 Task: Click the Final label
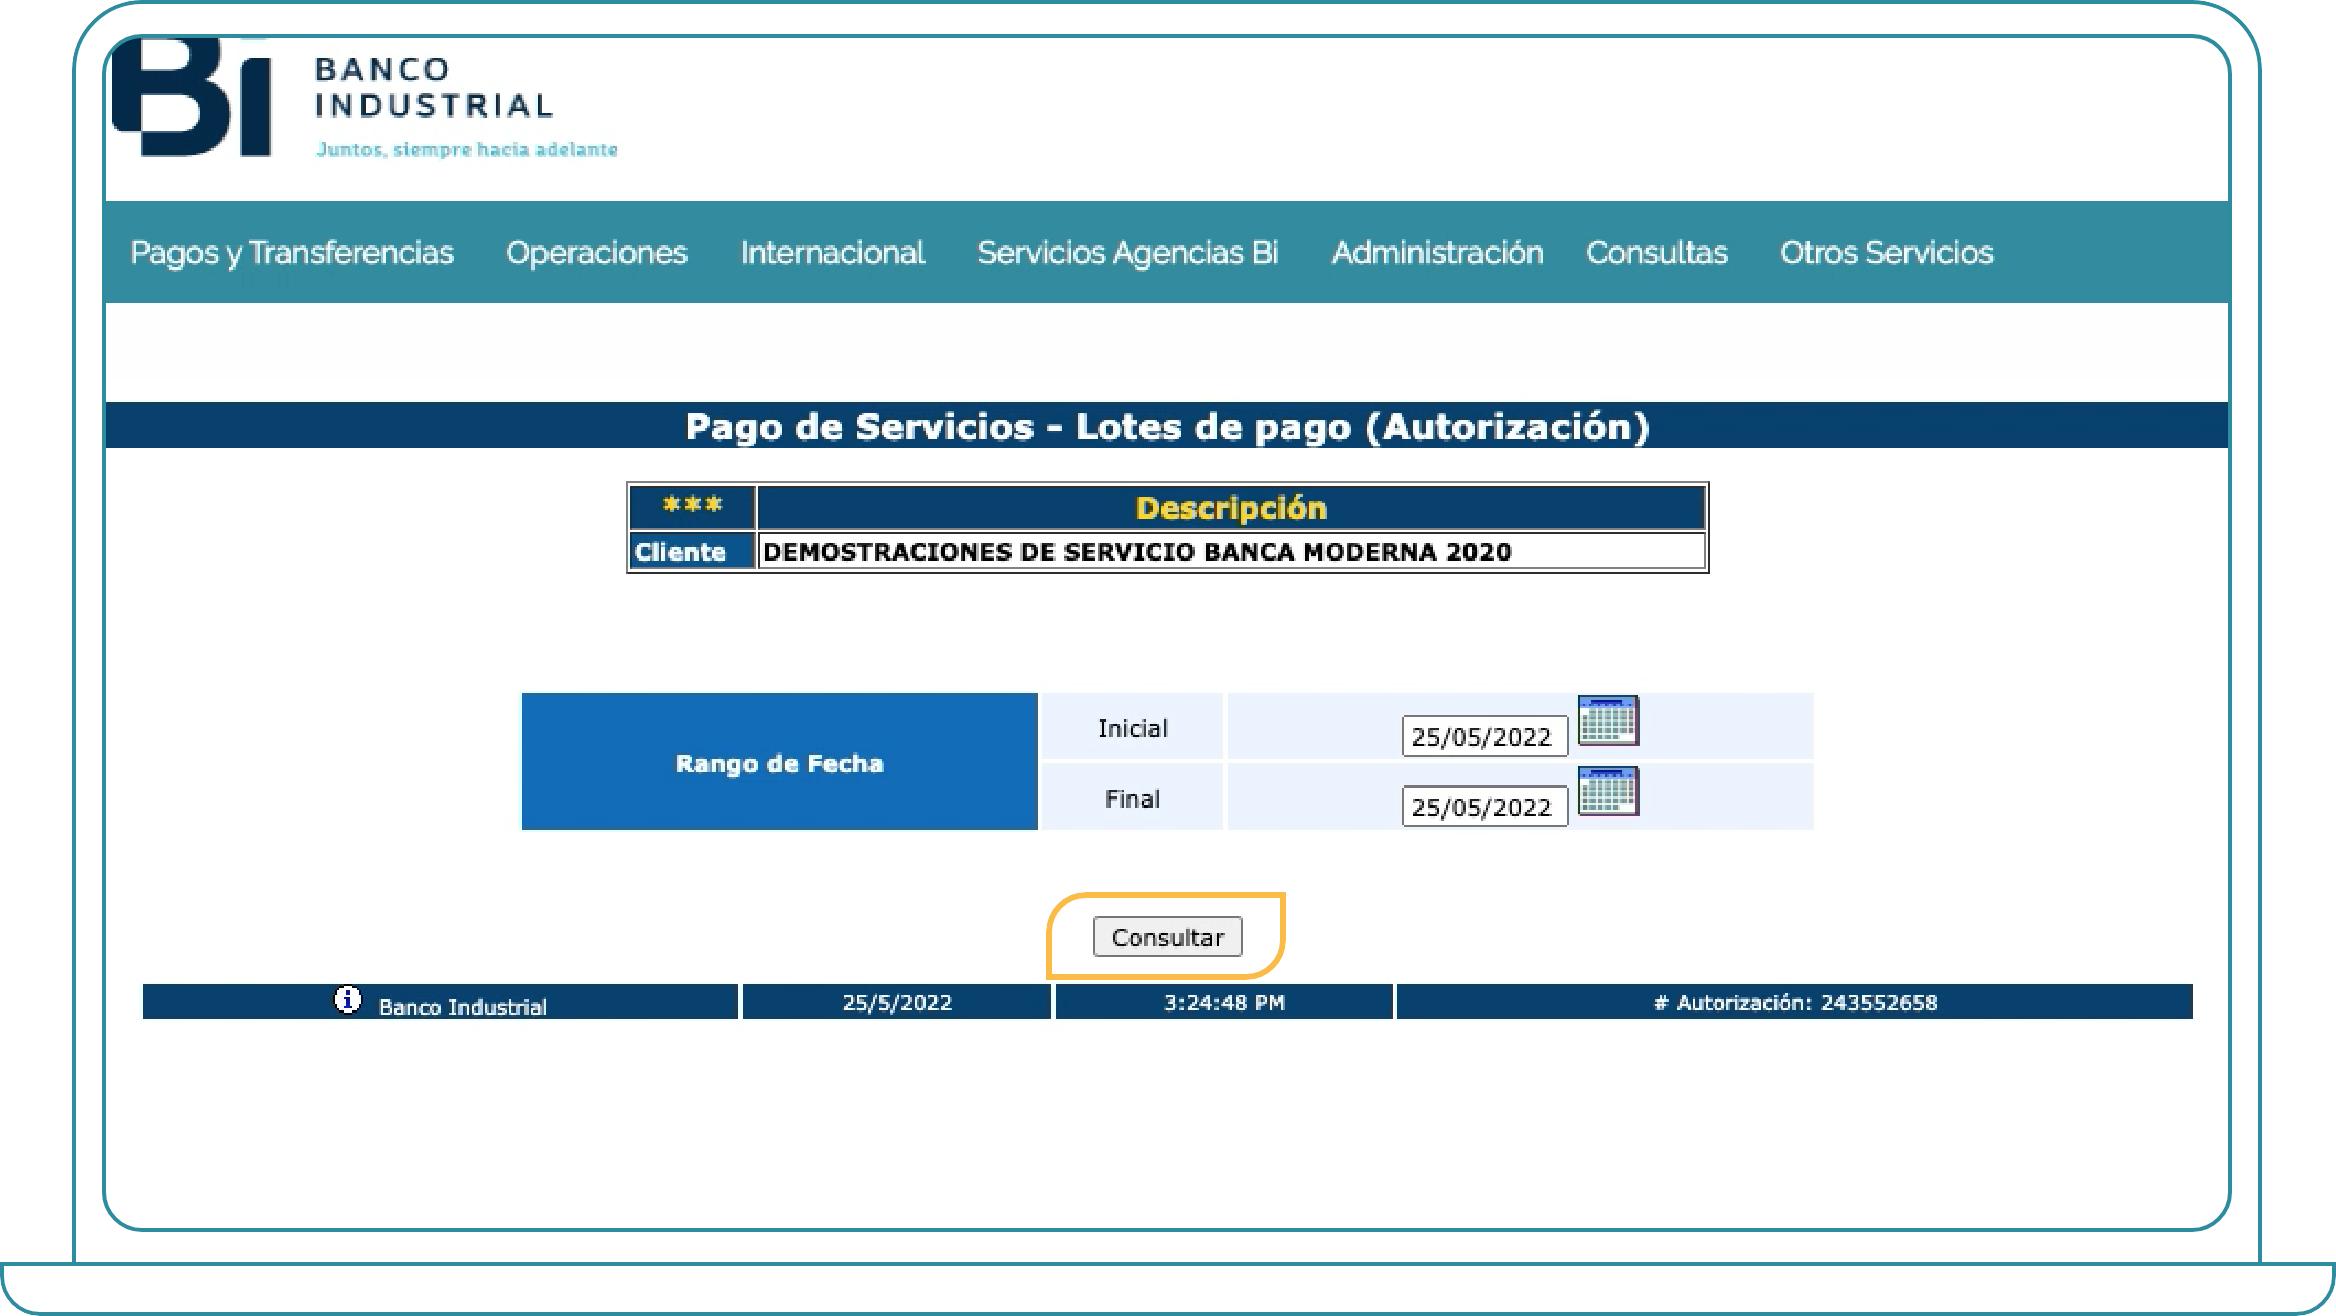pyautogui.click(x=1132, y=799)
